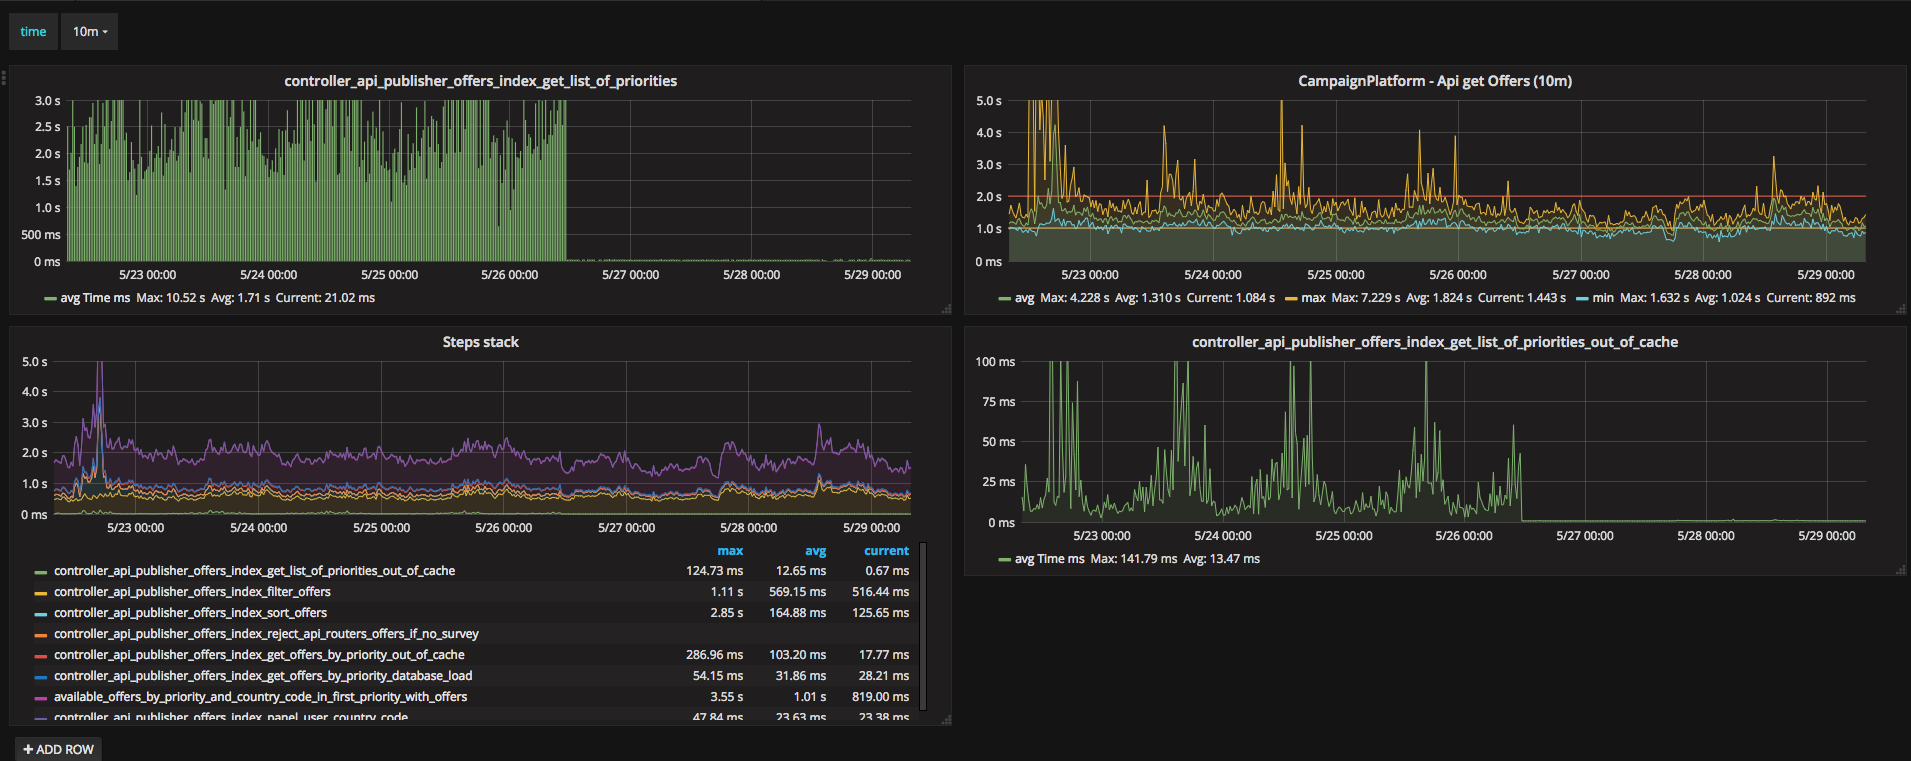
Task: Click 'Max: 7.229 s' in CampaignPlatform legend
Action: (1366, 298)
